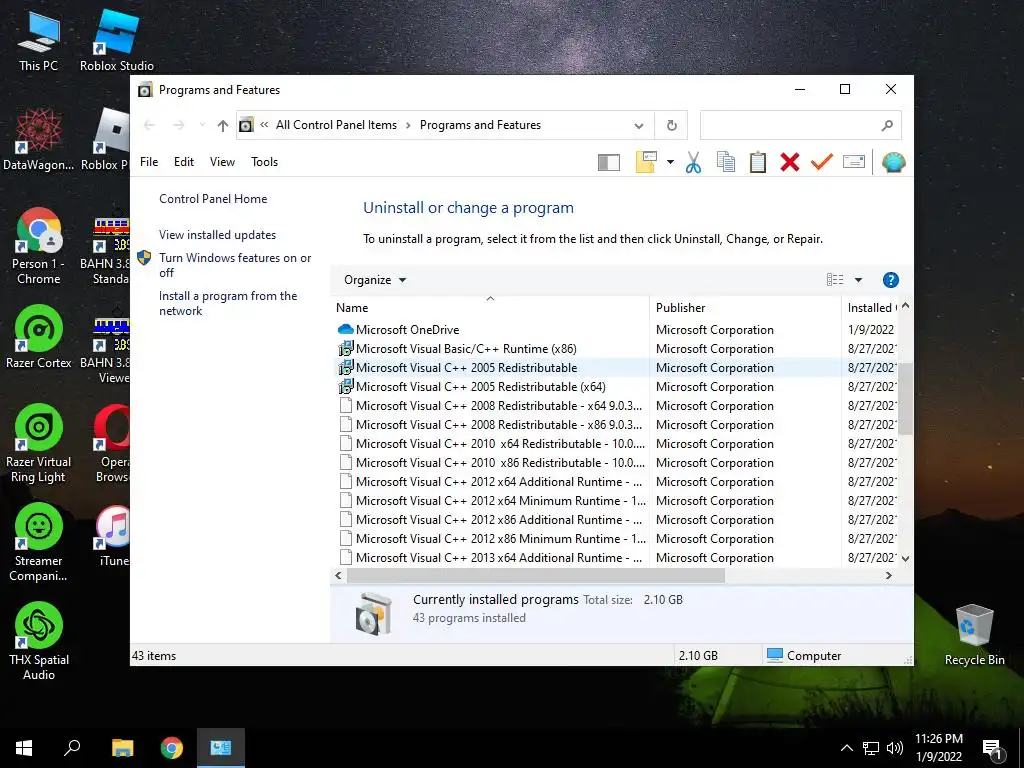The height and width of the screenshot is (768, 1024).
Task: Open the Tools menu
Action: click(x=264, y=162)
